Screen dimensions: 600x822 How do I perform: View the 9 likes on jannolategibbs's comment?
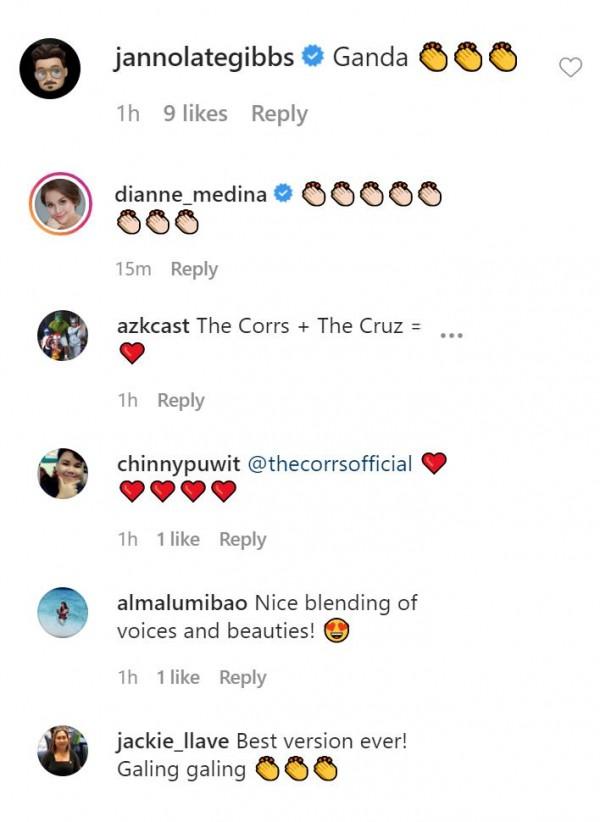(x=196, y=114)
